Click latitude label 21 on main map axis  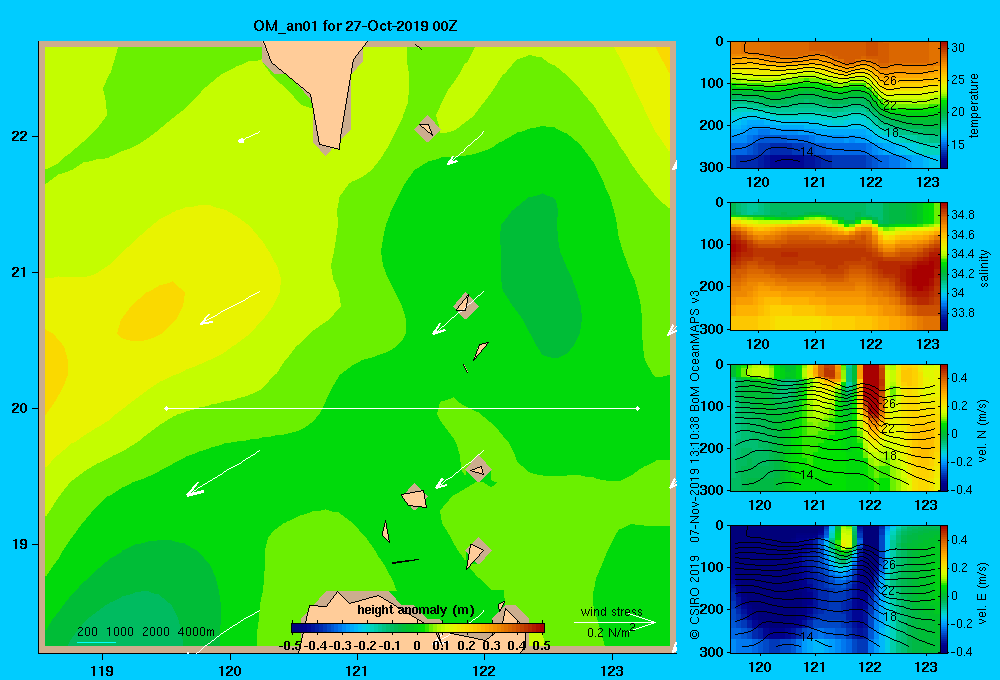[20, 272]
